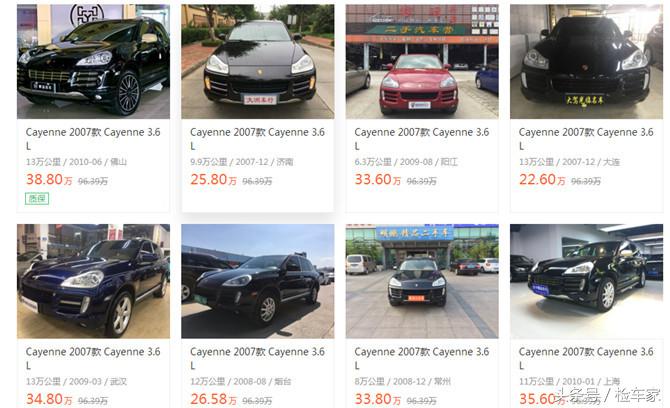The height and width of the screenshot is (408, 670).
Task: Open Cayenne 3.6L title priced 38.80万
Action: click(93, 139)
